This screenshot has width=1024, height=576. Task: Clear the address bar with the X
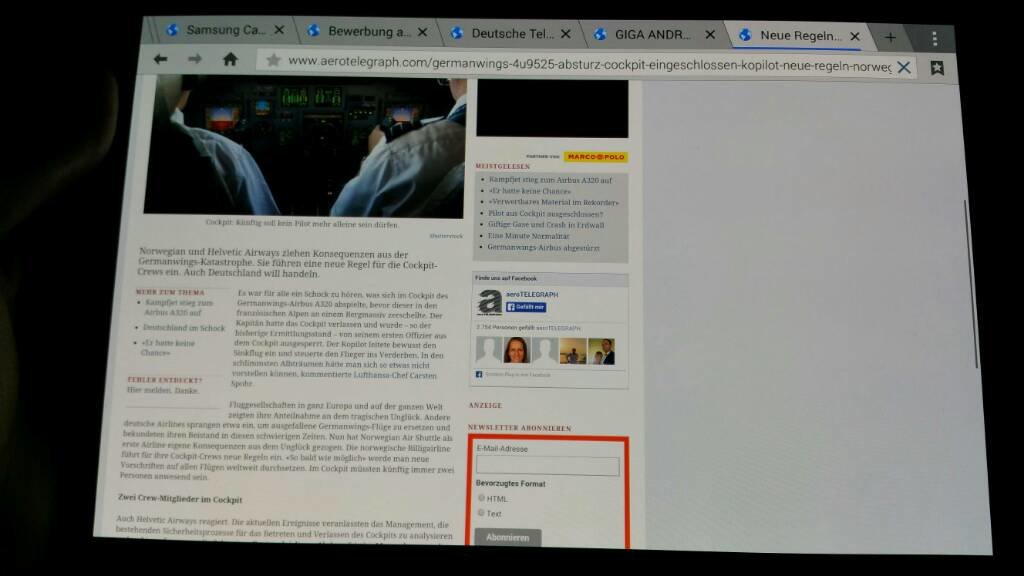(x=904, y=67)
